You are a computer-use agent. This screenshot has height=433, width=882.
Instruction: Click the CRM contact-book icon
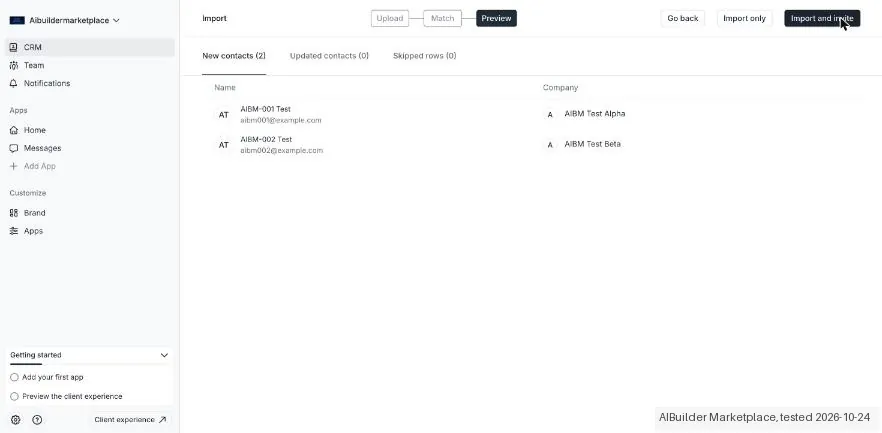point(14,47)
